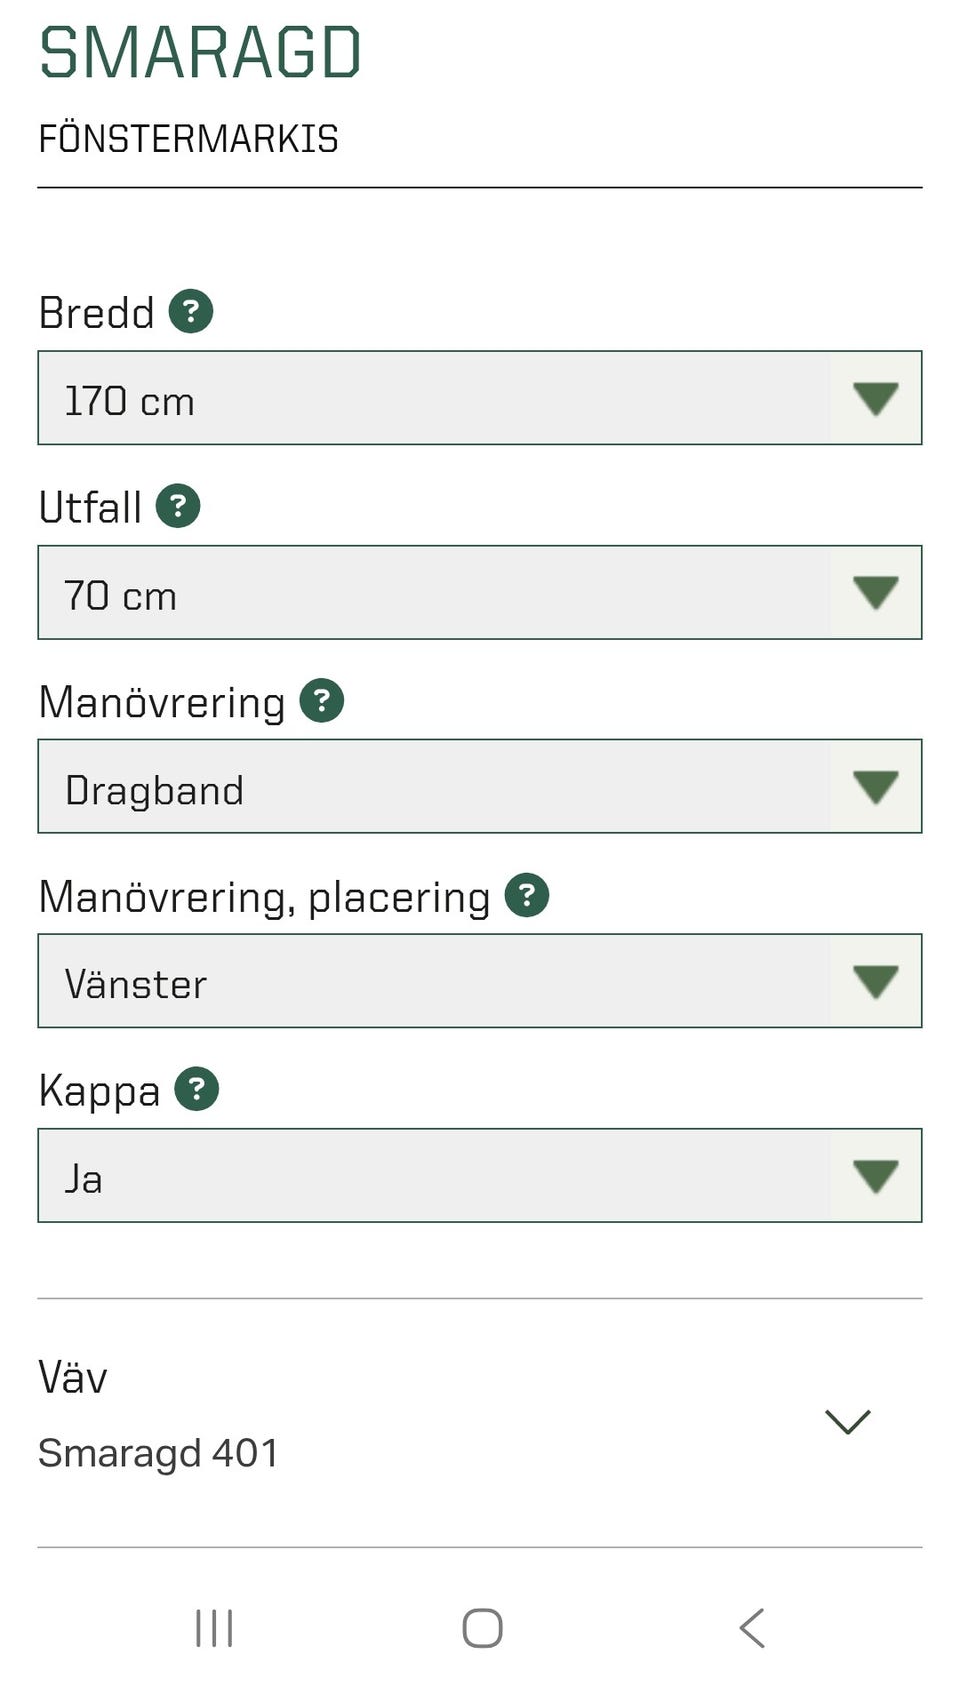Screen dimensions: 960x1686
Task: Click the Smaragd 401 fabric text
Action: click(x=158, y=1453)
